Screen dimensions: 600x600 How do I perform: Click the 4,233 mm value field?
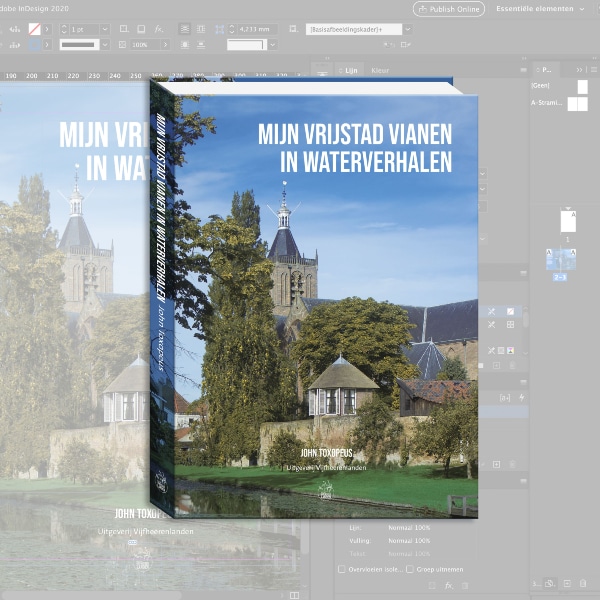[x=259, y=29]
